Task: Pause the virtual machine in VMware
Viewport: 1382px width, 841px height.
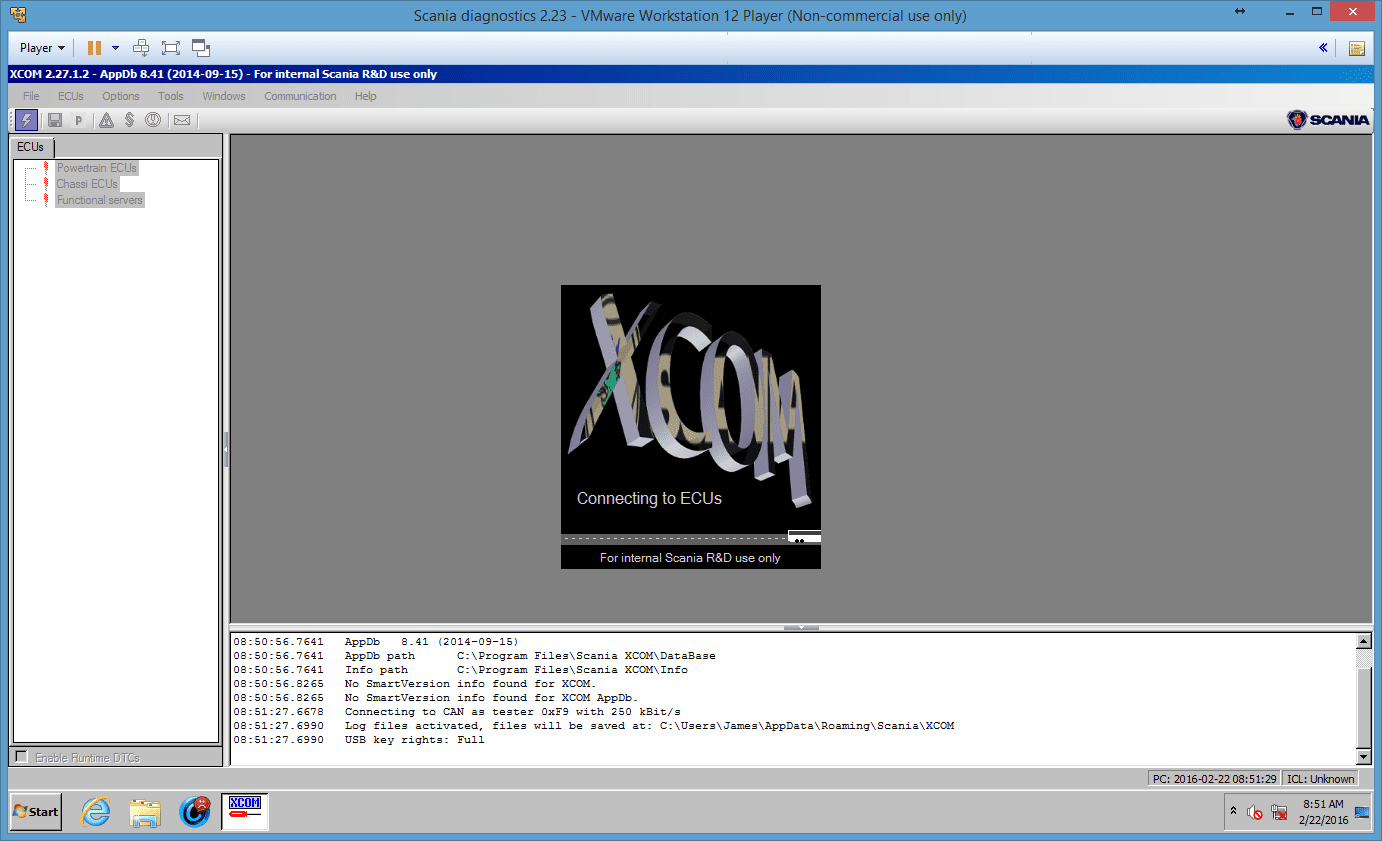Action: pyautogui.click(x=94, y=48)
